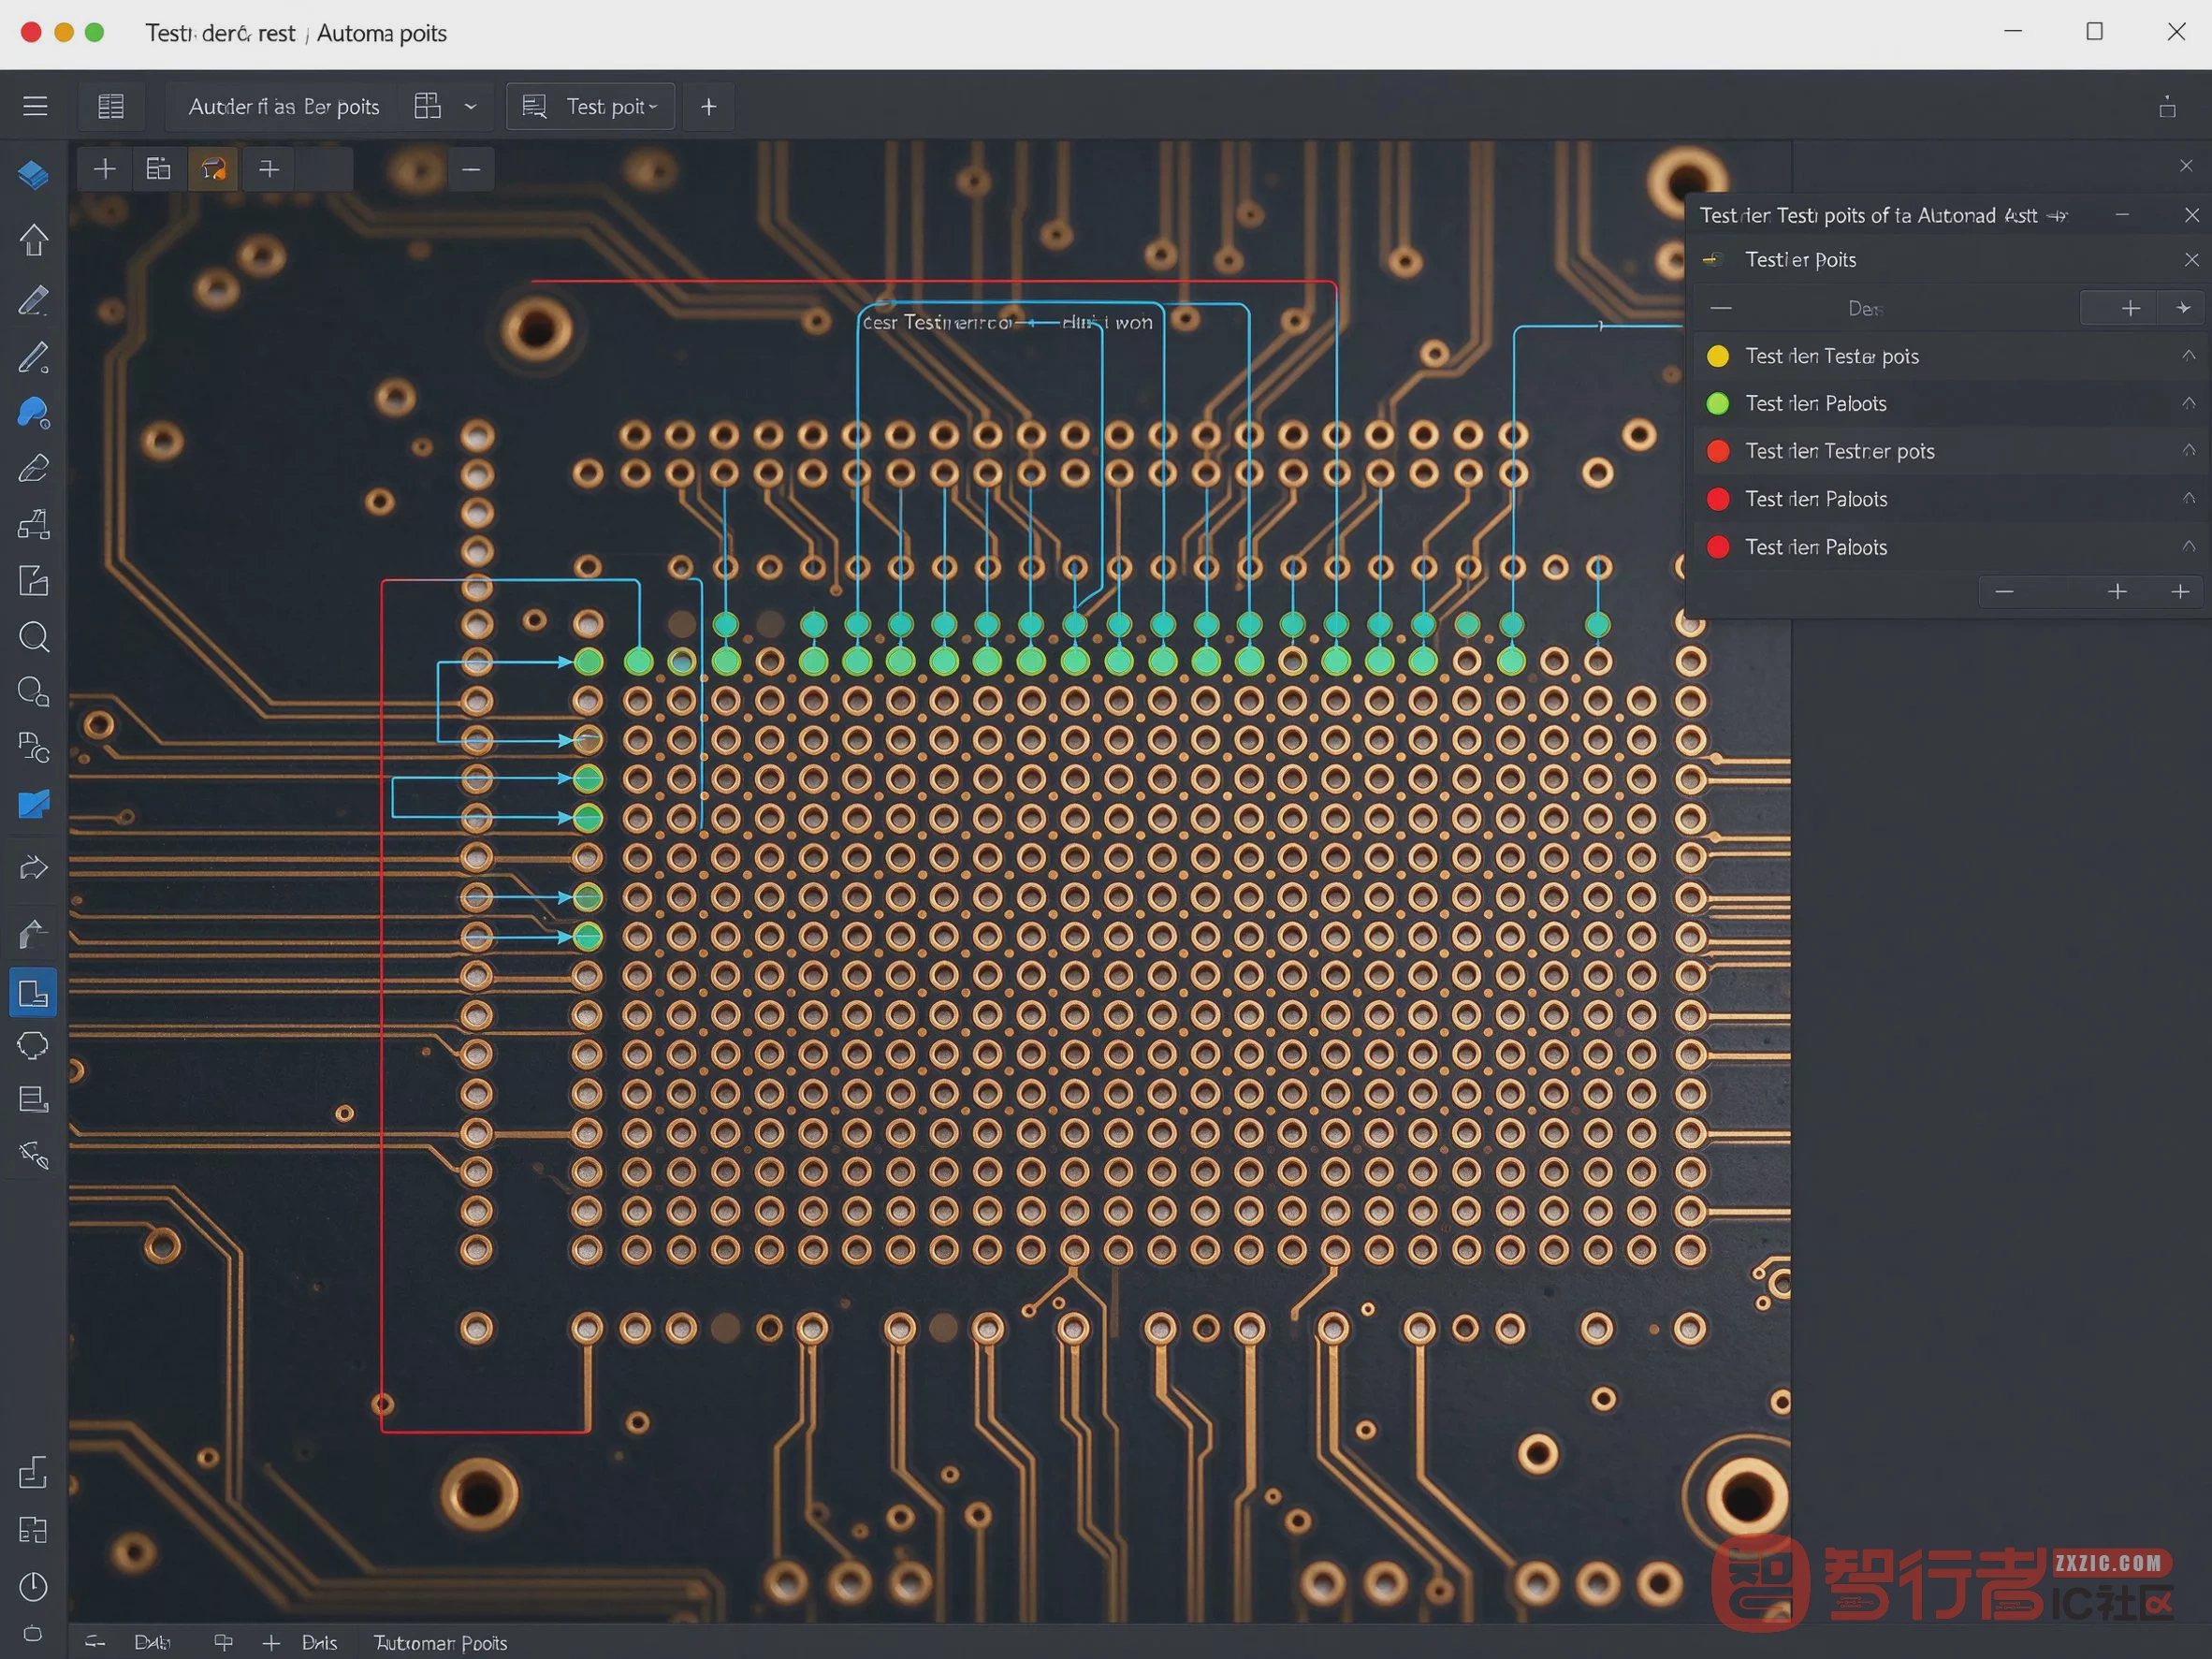Click the orange highlighted canvas toolbar icon
This screenshot has height=1659, width=2212.
[213, 169]
